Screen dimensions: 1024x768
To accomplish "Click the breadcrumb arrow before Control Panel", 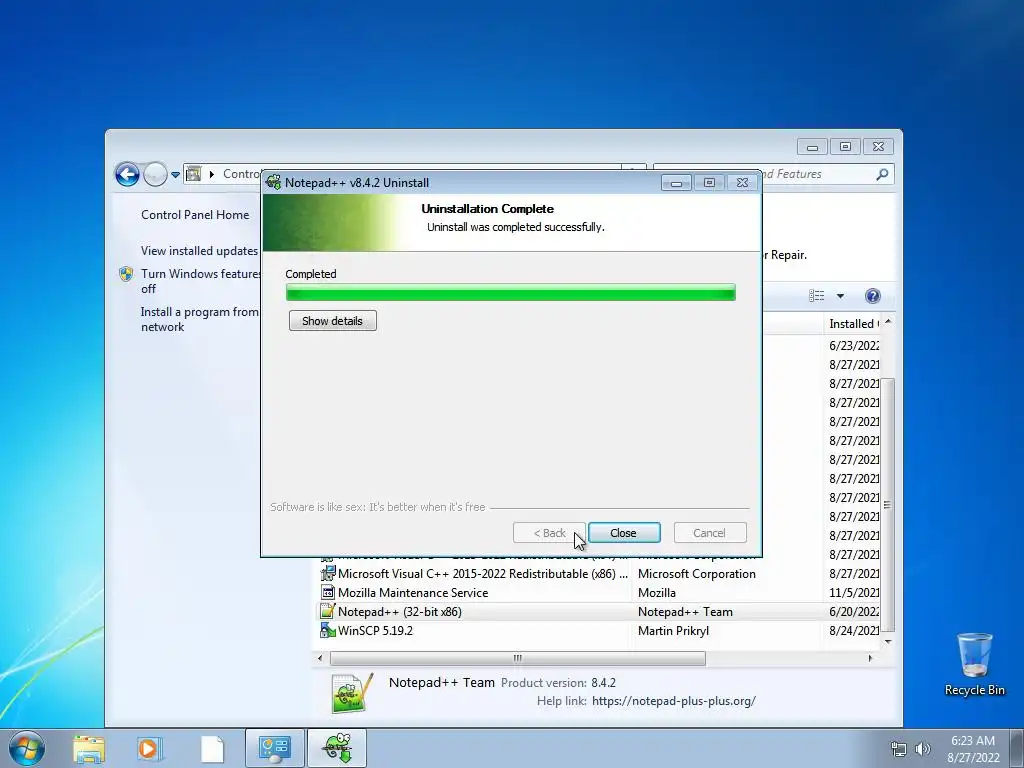I will pyautogui.click(x=212, y=174).
